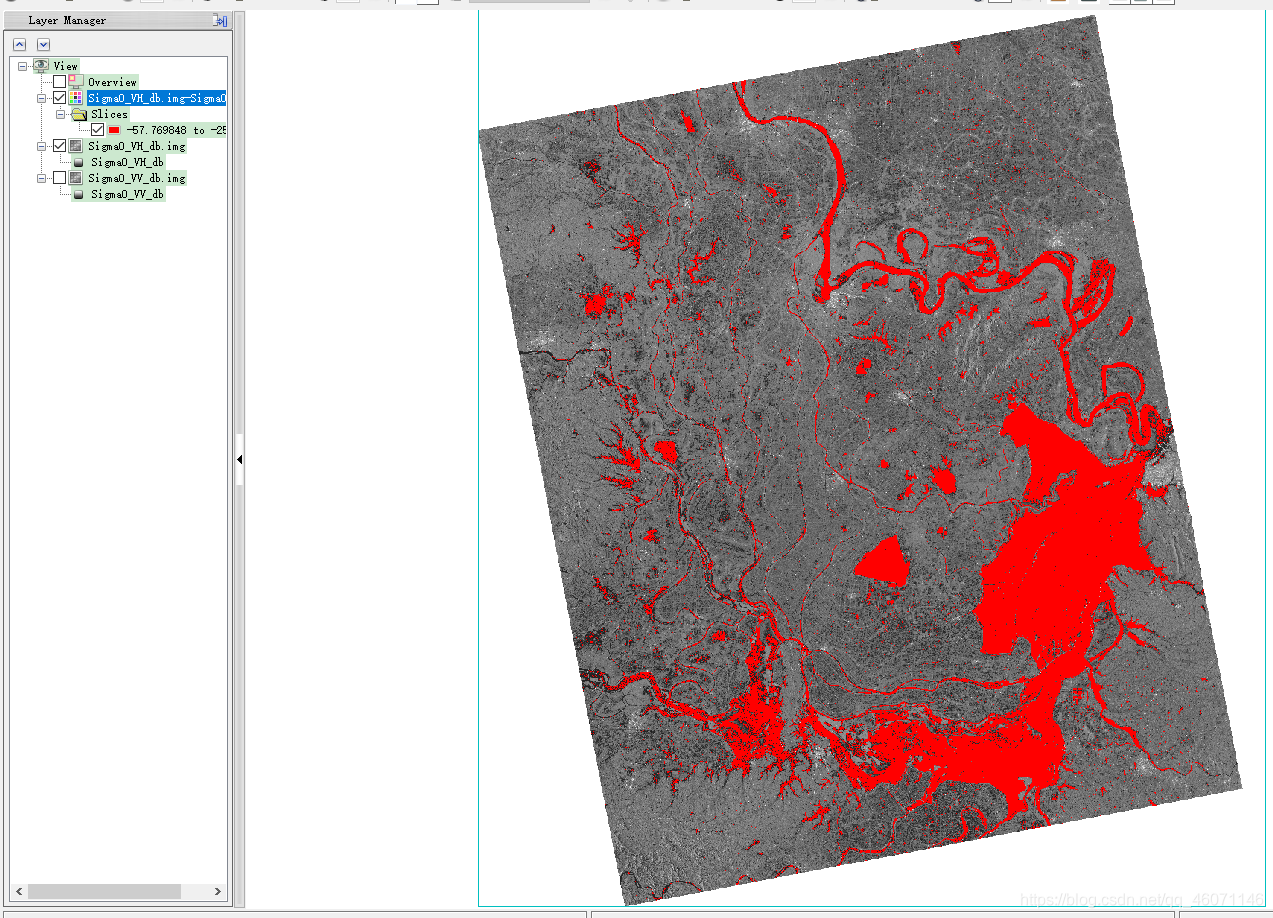Collapse the Sigma0_VH_db.img-Sigma0 slice layer node

pyautogui.click(x=41, y=99)
